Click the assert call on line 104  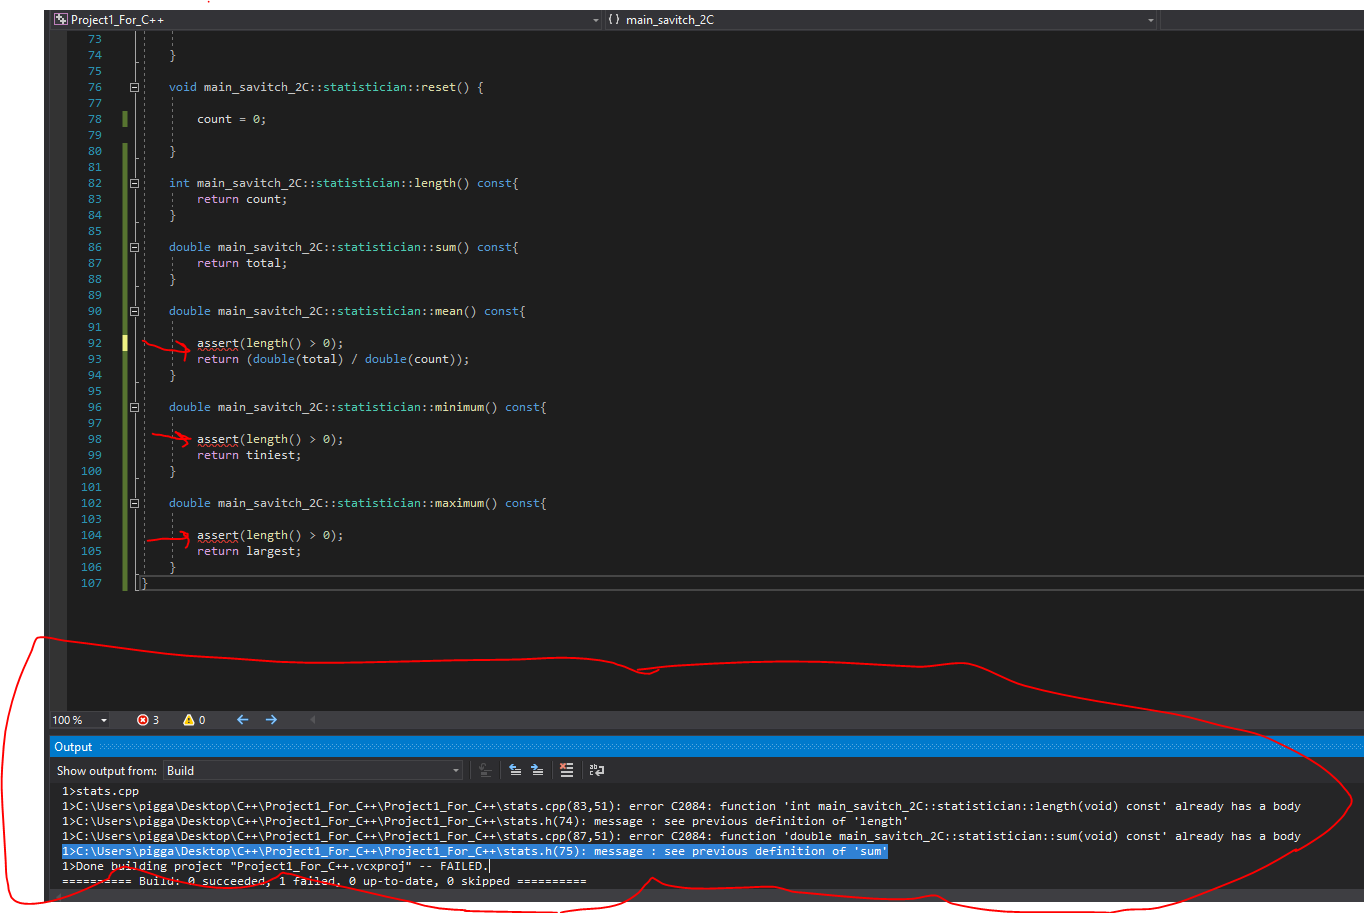[270, 535]
